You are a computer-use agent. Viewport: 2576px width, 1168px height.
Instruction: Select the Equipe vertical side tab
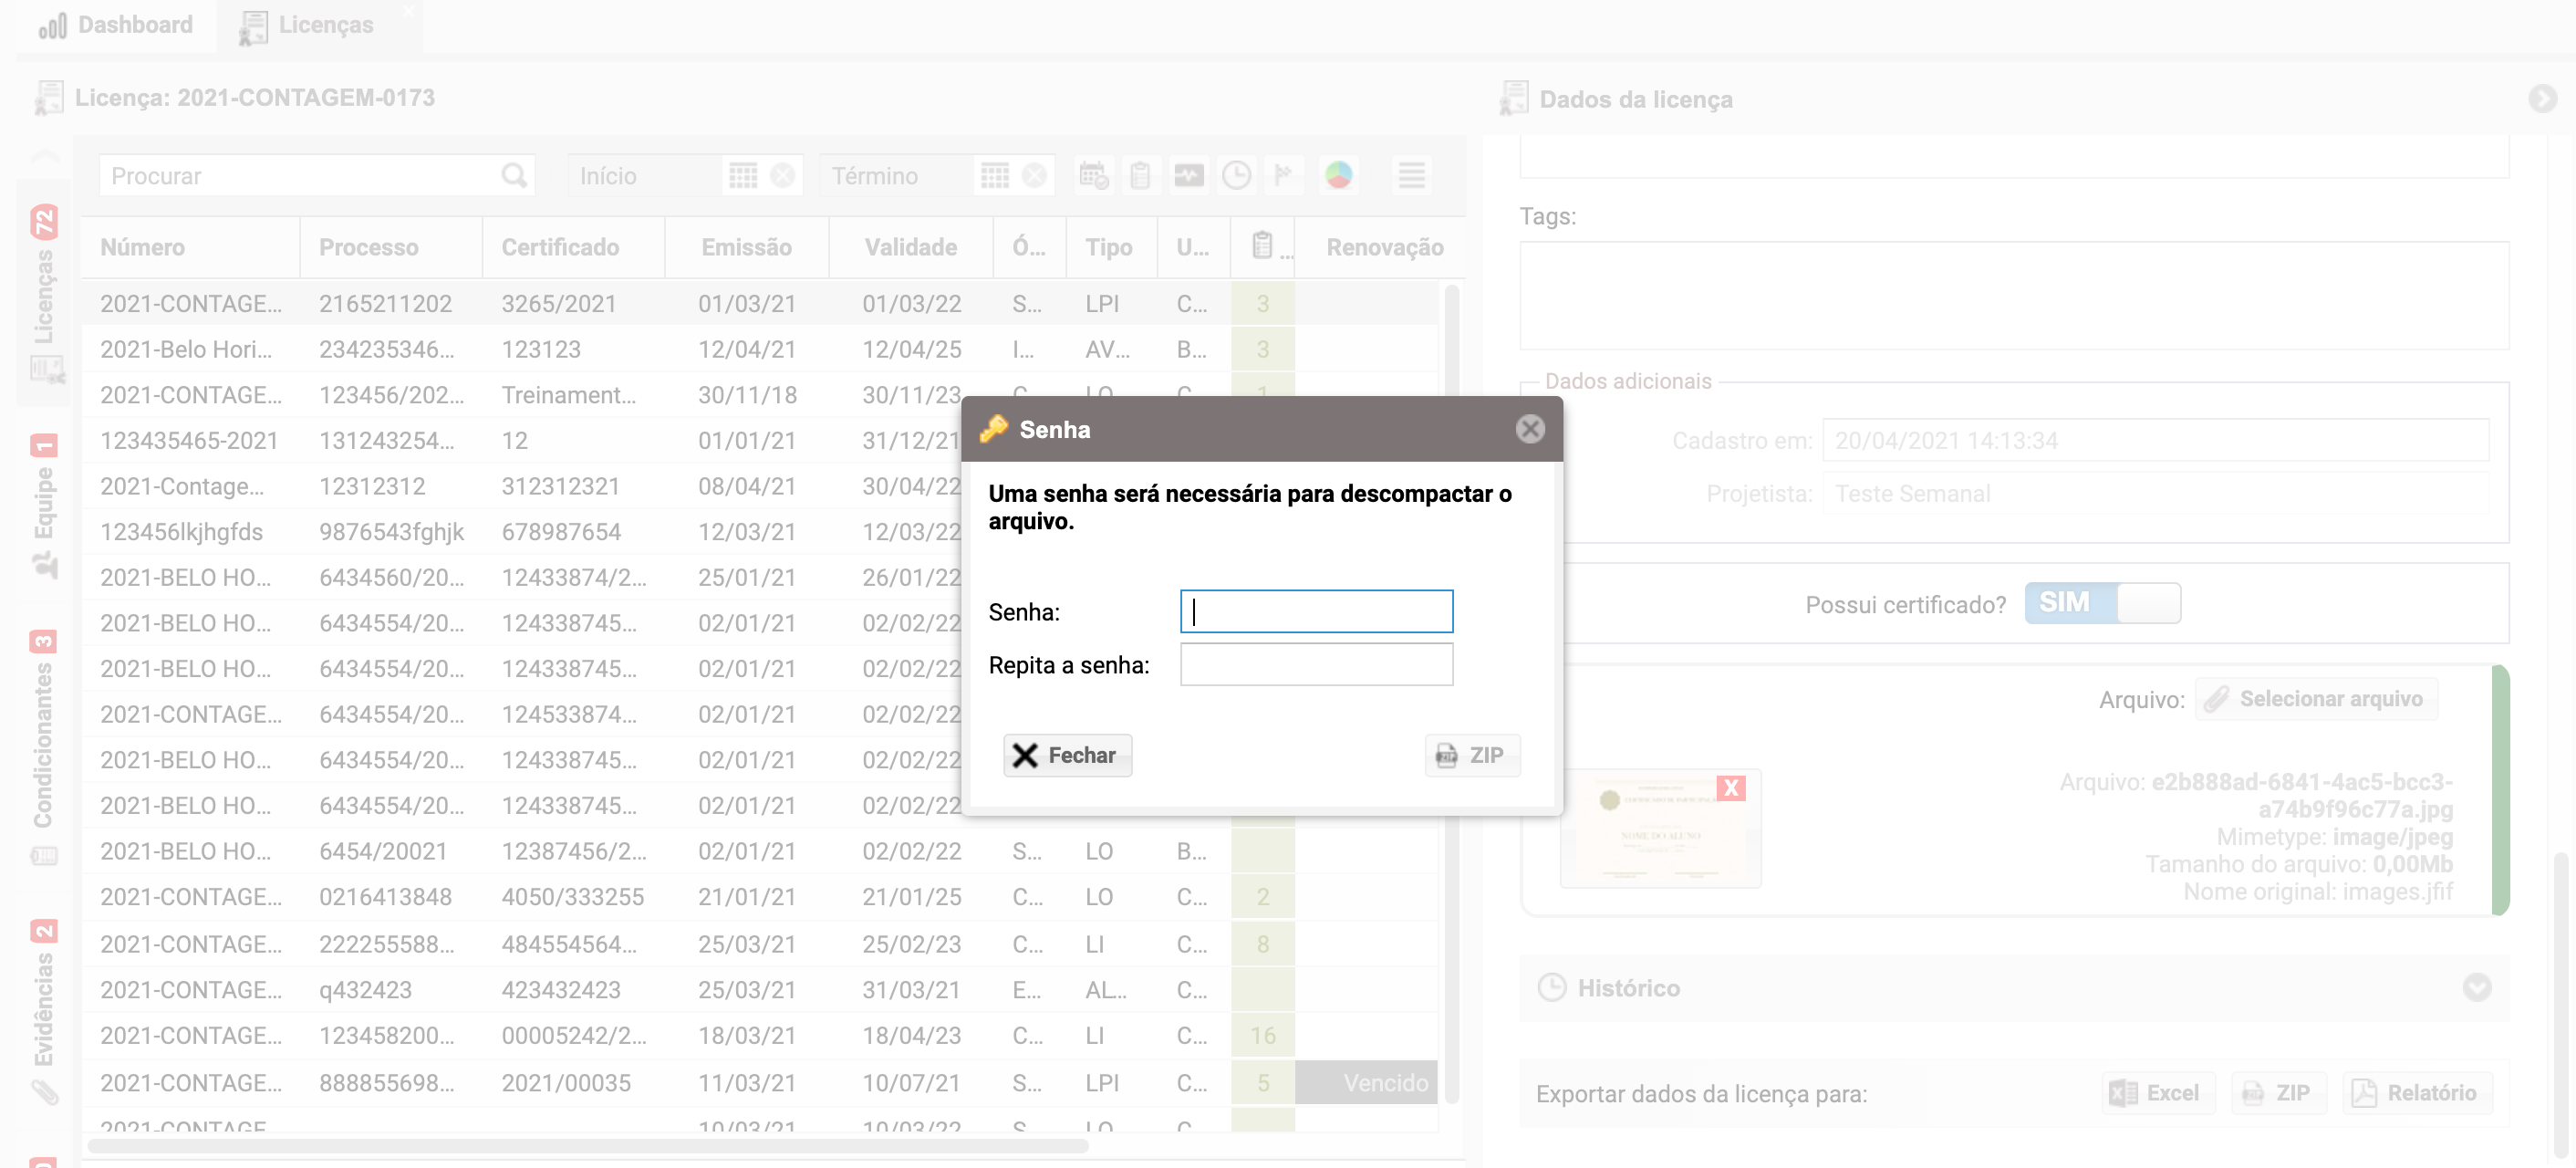(44, 505)
